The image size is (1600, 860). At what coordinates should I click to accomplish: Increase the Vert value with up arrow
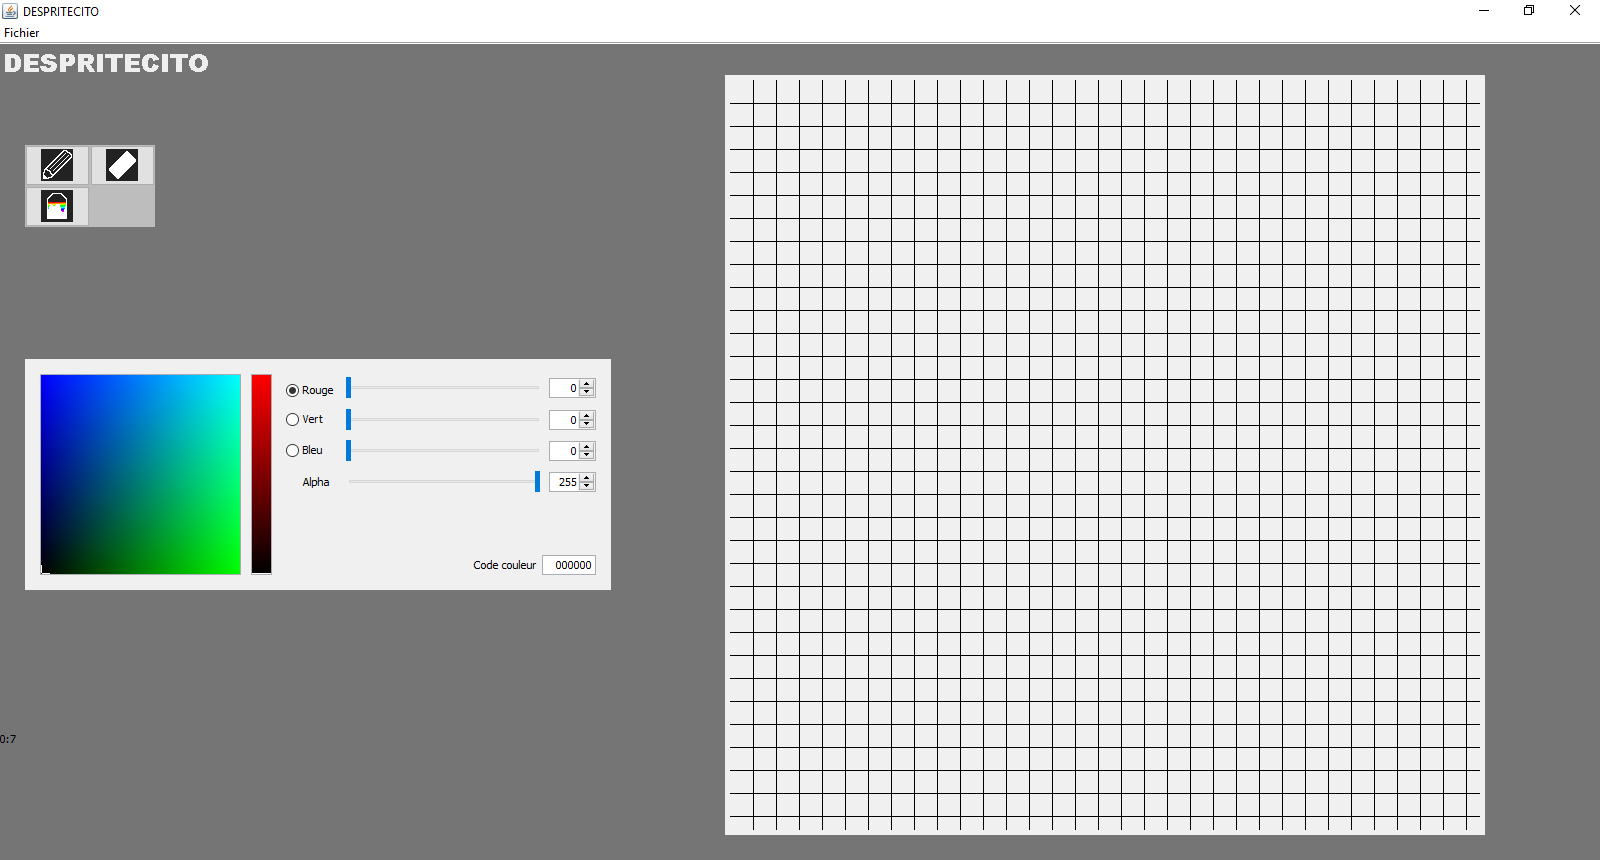[x=587, y=415]
